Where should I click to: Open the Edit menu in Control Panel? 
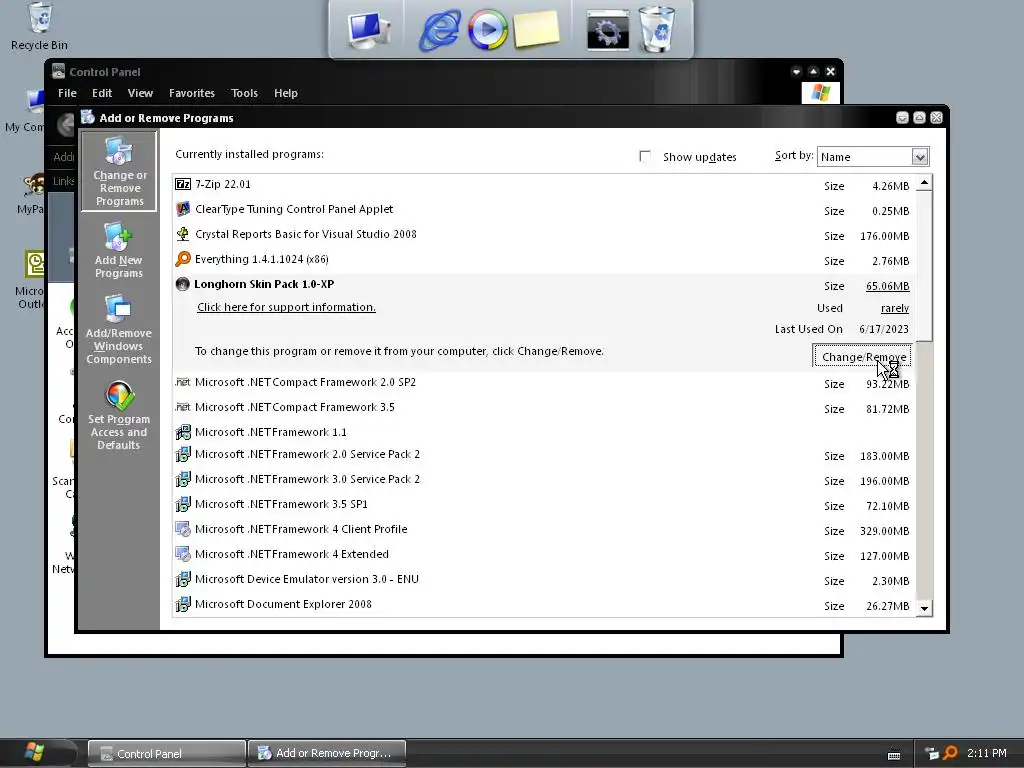pos(102,93)
